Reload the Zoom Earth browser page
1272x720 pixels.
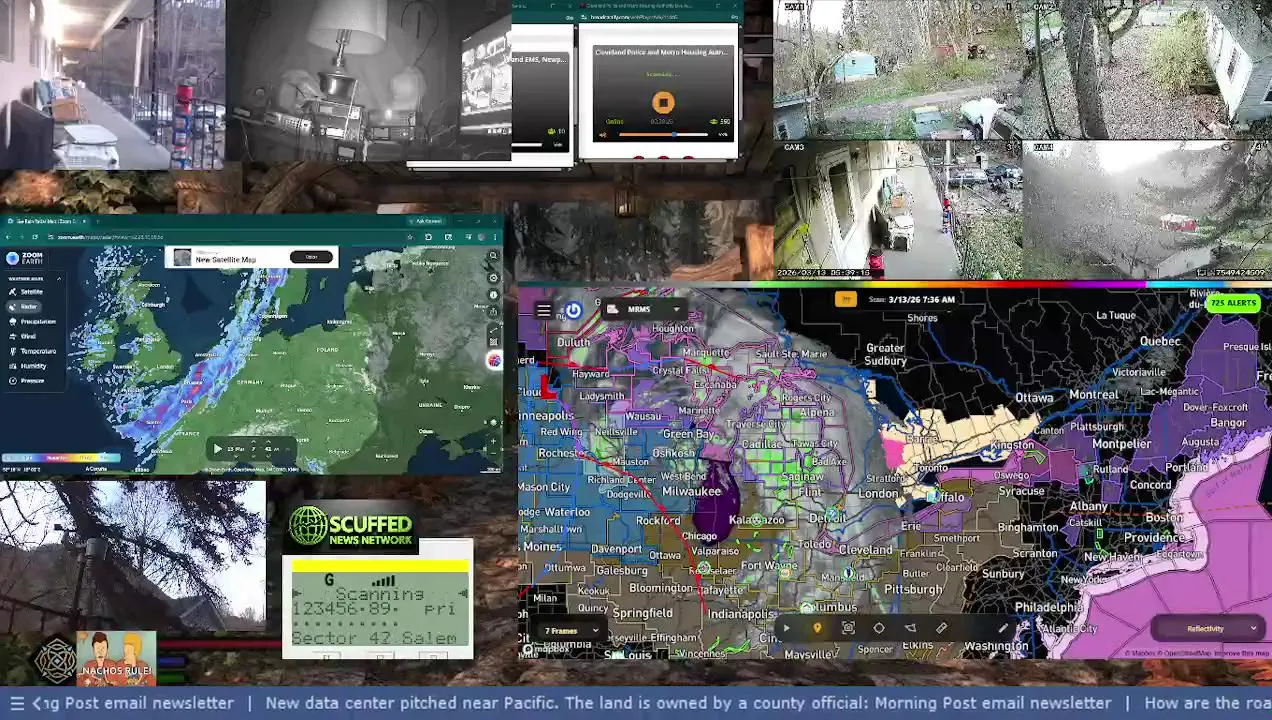click(x=35, y=237)
